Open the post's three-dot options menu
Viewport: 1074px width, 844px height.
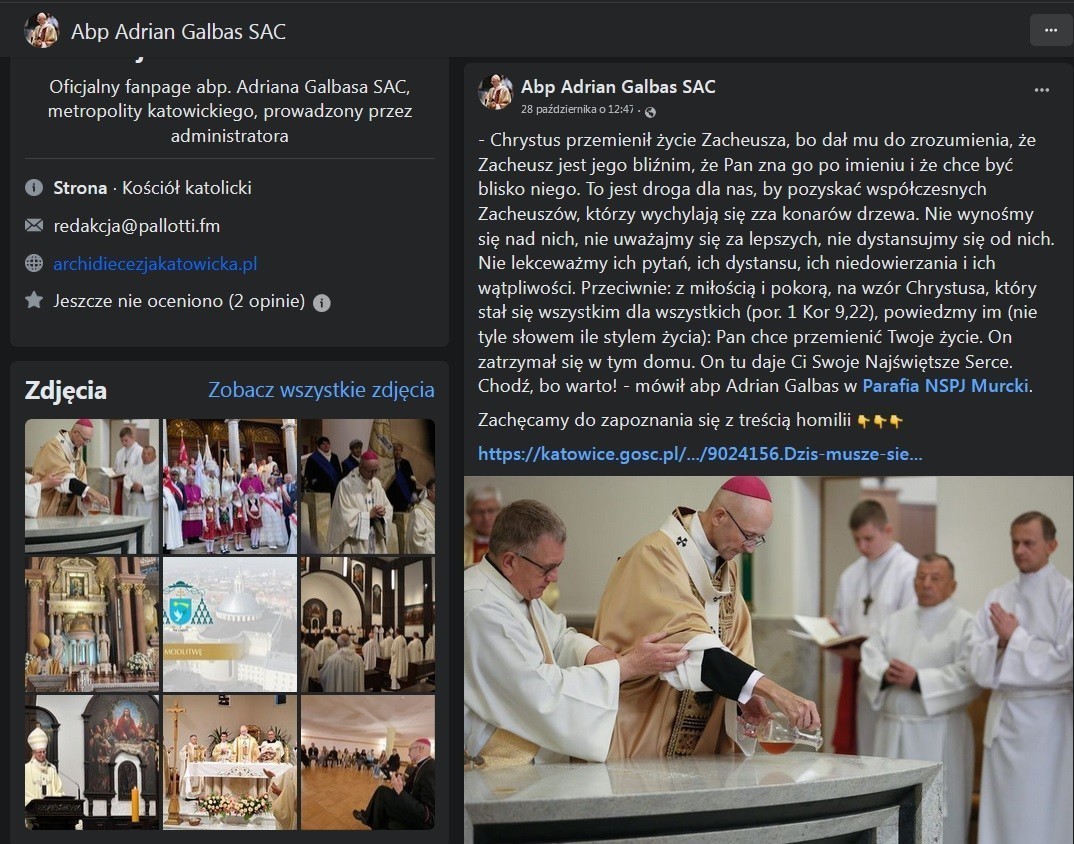(1042, 90)
